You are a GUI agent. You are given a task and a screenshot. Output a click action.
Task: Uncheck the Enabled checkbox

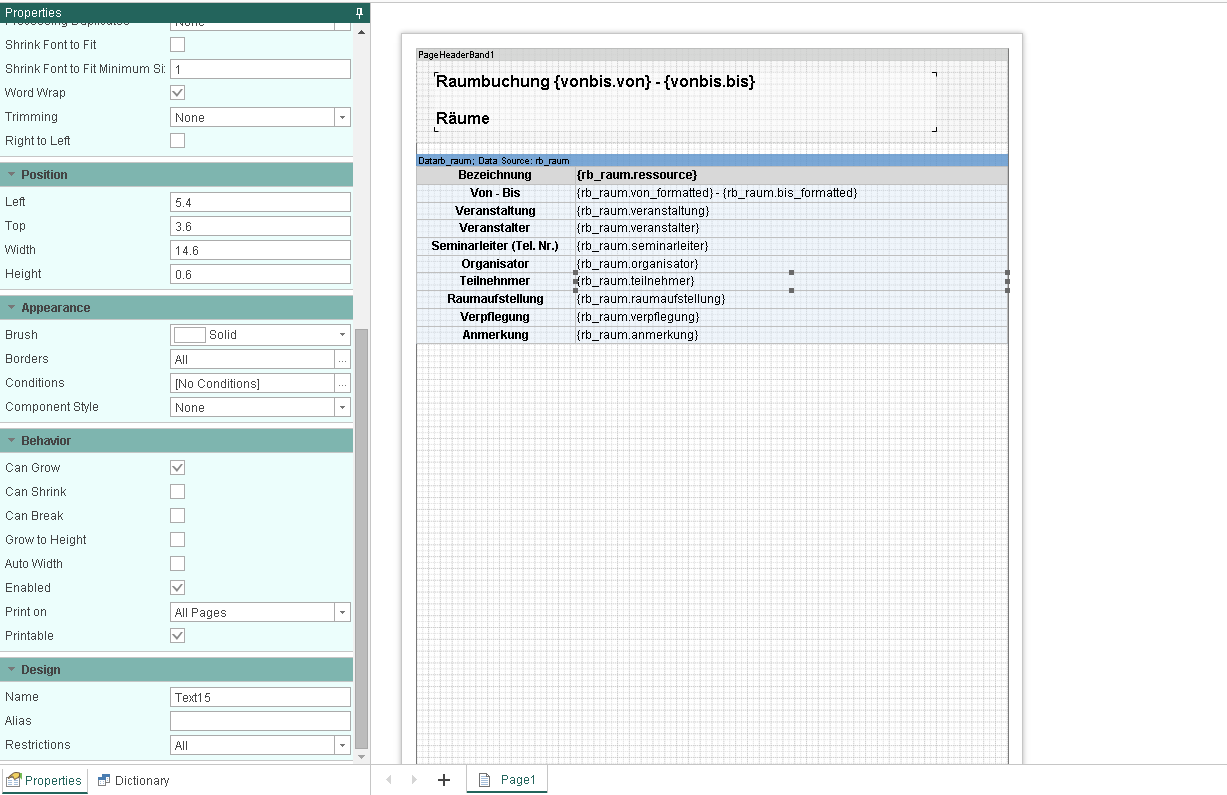(x=178, y=588)
